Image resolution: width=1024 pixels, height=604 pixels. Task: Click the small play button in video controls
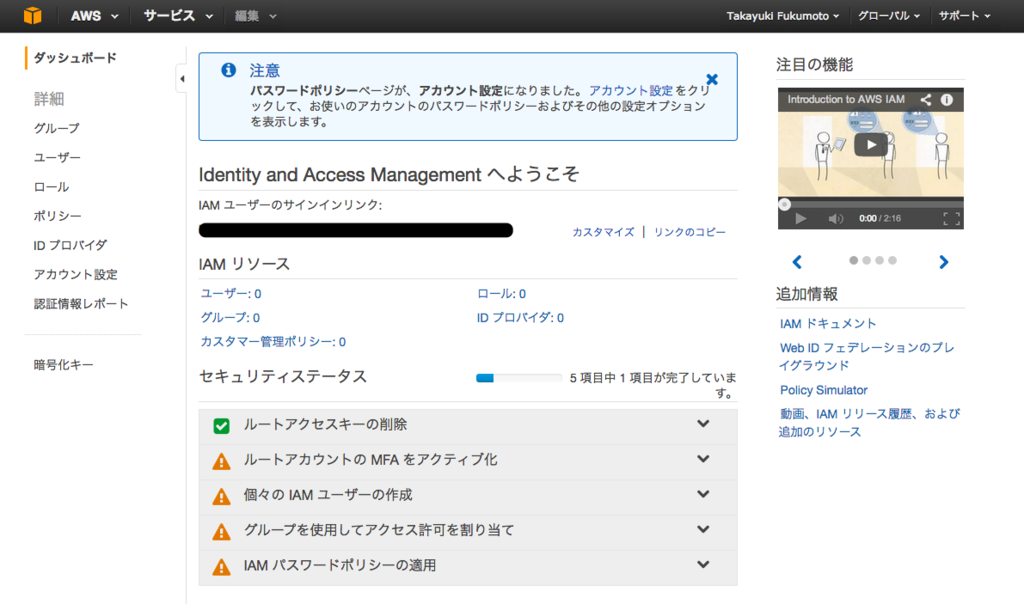[801, 219]
